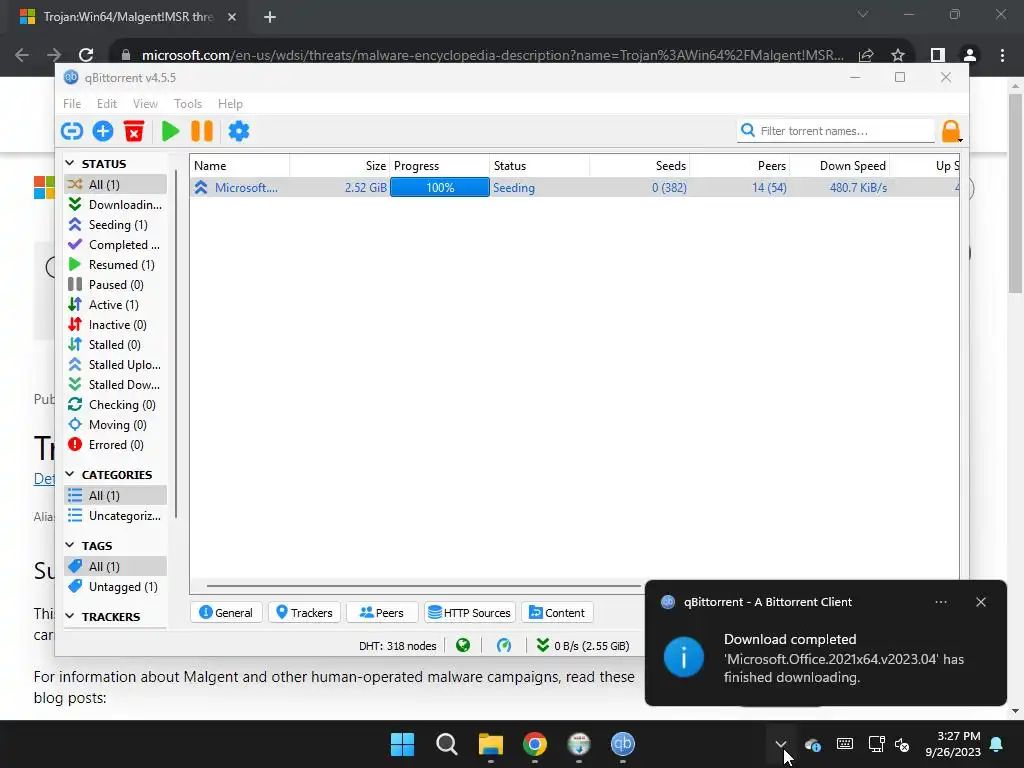The image size is (1024, 768).
Task: Switch to the HTTP Sources tab
Action: 470,613
